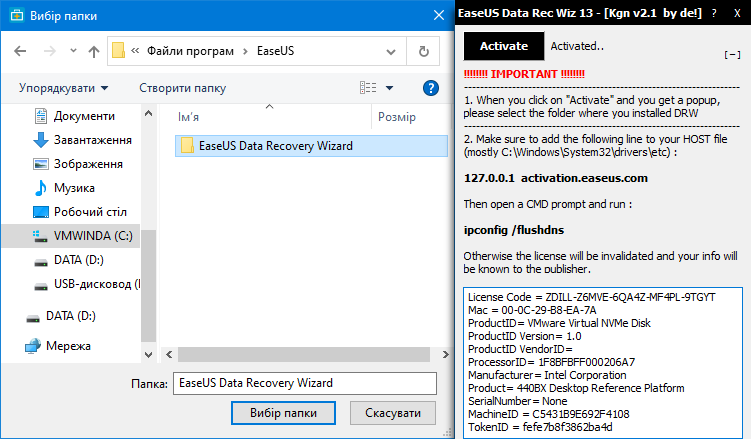The image size is (751, 439).
Task: Click the address bar folder icon
Action: pyautogui.click(x=118, y=50)
